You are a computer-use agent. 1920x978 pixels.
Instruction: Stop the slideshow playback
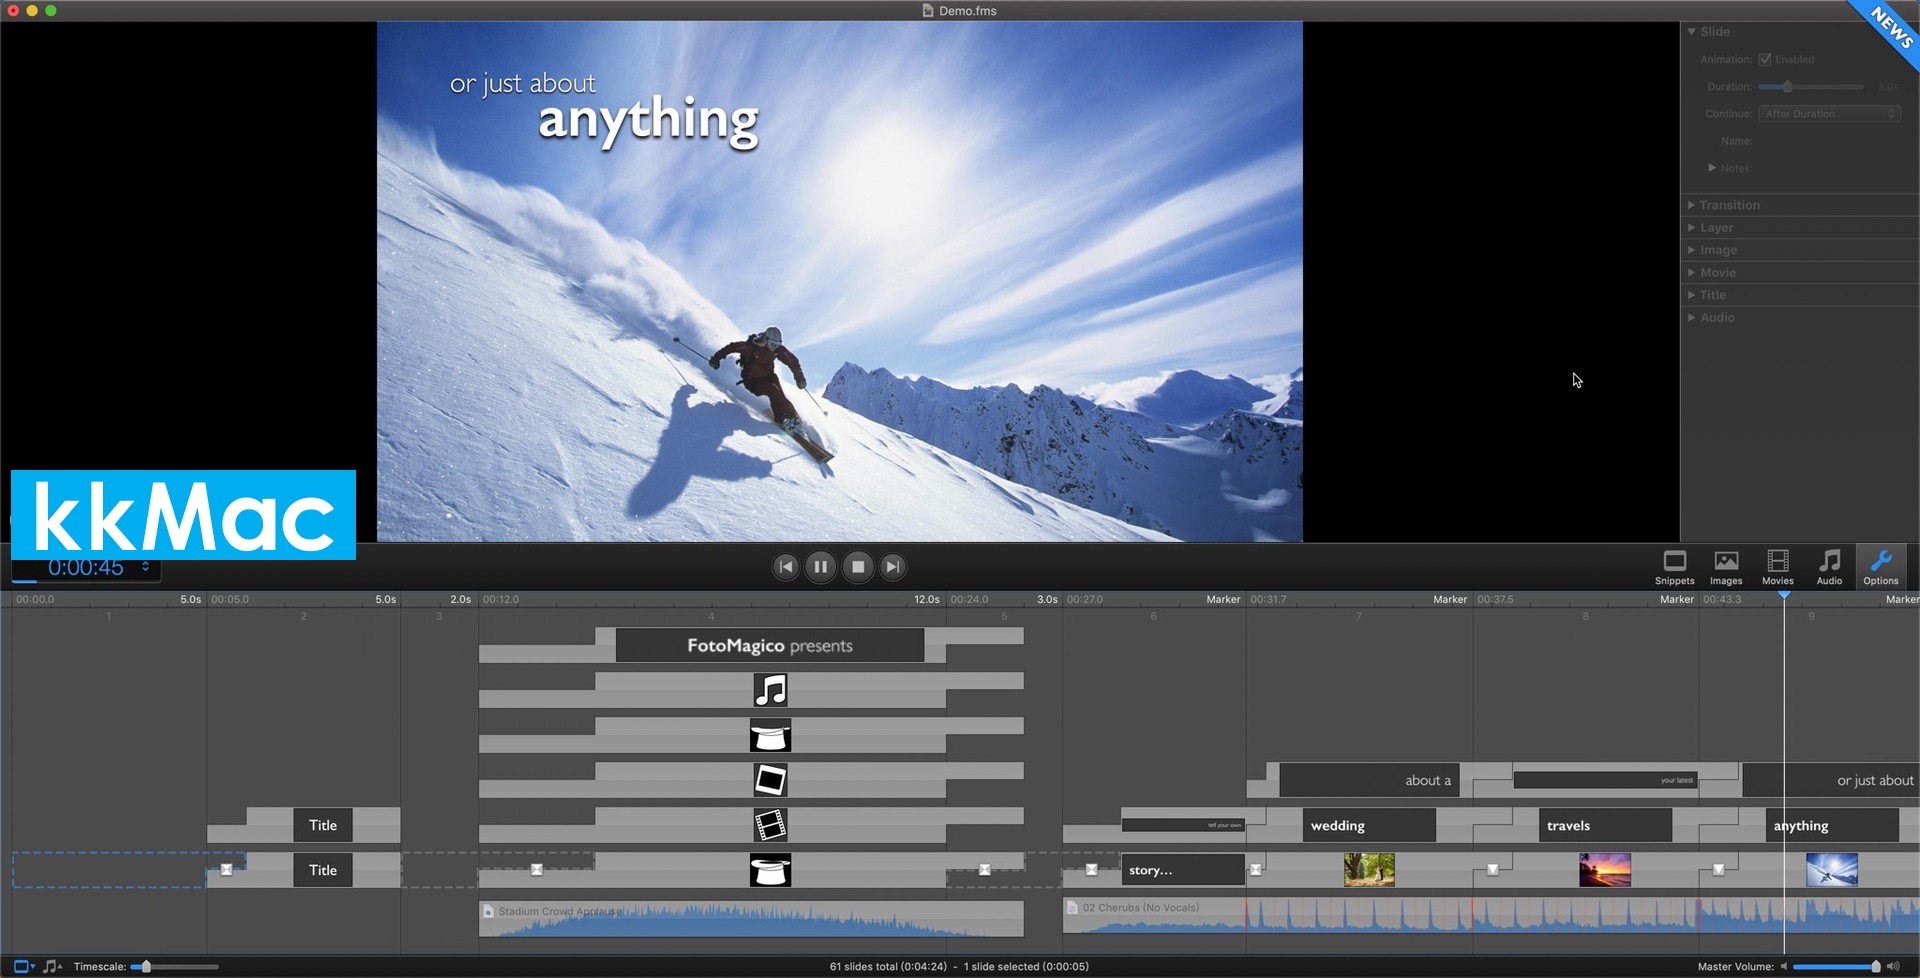[858, 567]
